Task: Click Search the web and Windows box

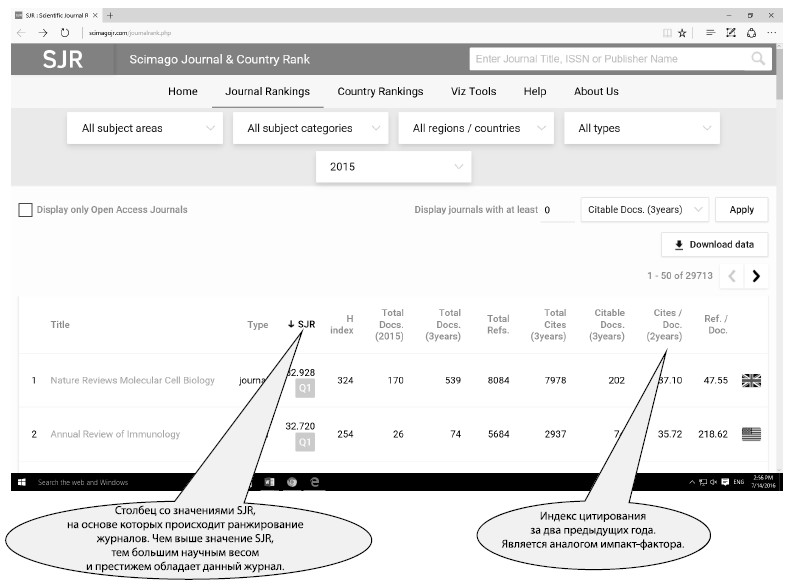Action: click(x=83, y=482)
